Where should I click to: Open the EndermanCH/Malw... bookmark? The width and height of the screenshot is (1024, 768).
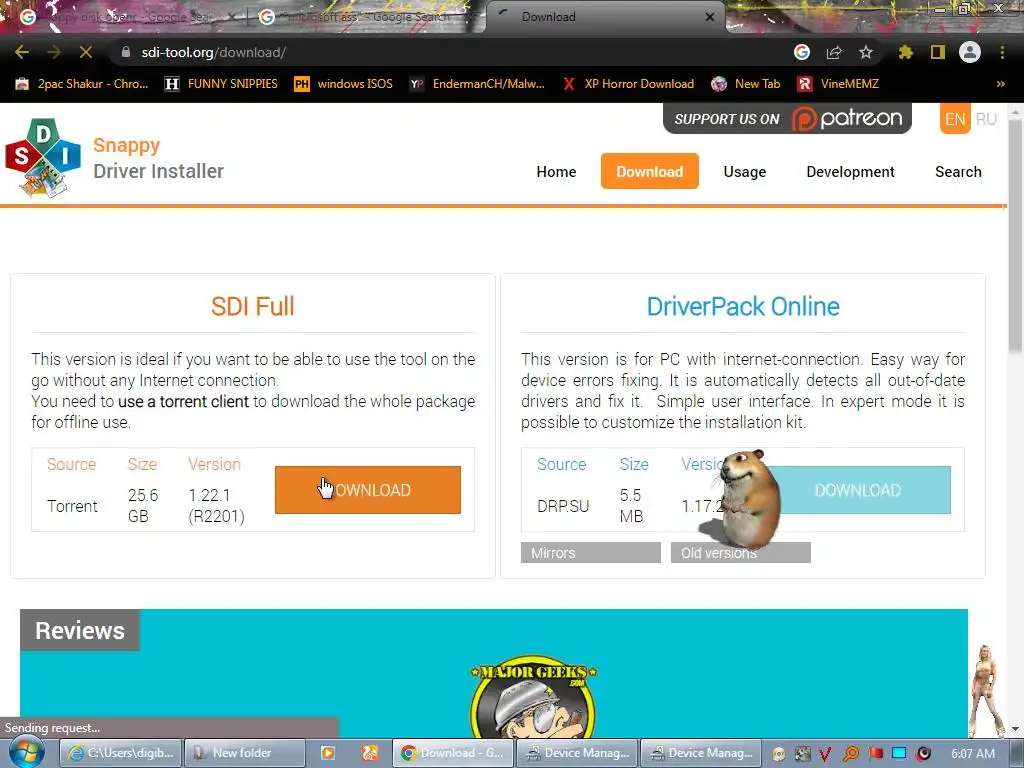477,84
